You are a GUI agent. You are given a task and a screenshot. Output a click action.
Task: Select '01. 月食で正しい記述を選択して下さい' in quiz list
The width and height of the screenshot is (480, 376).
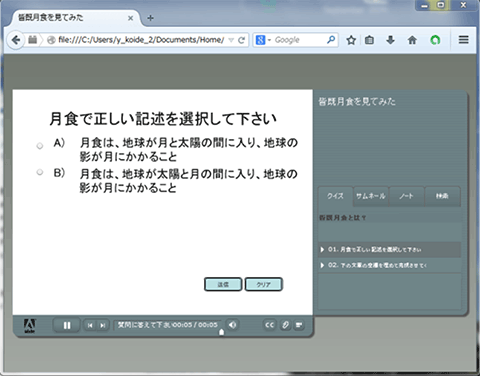pos(390,250)
